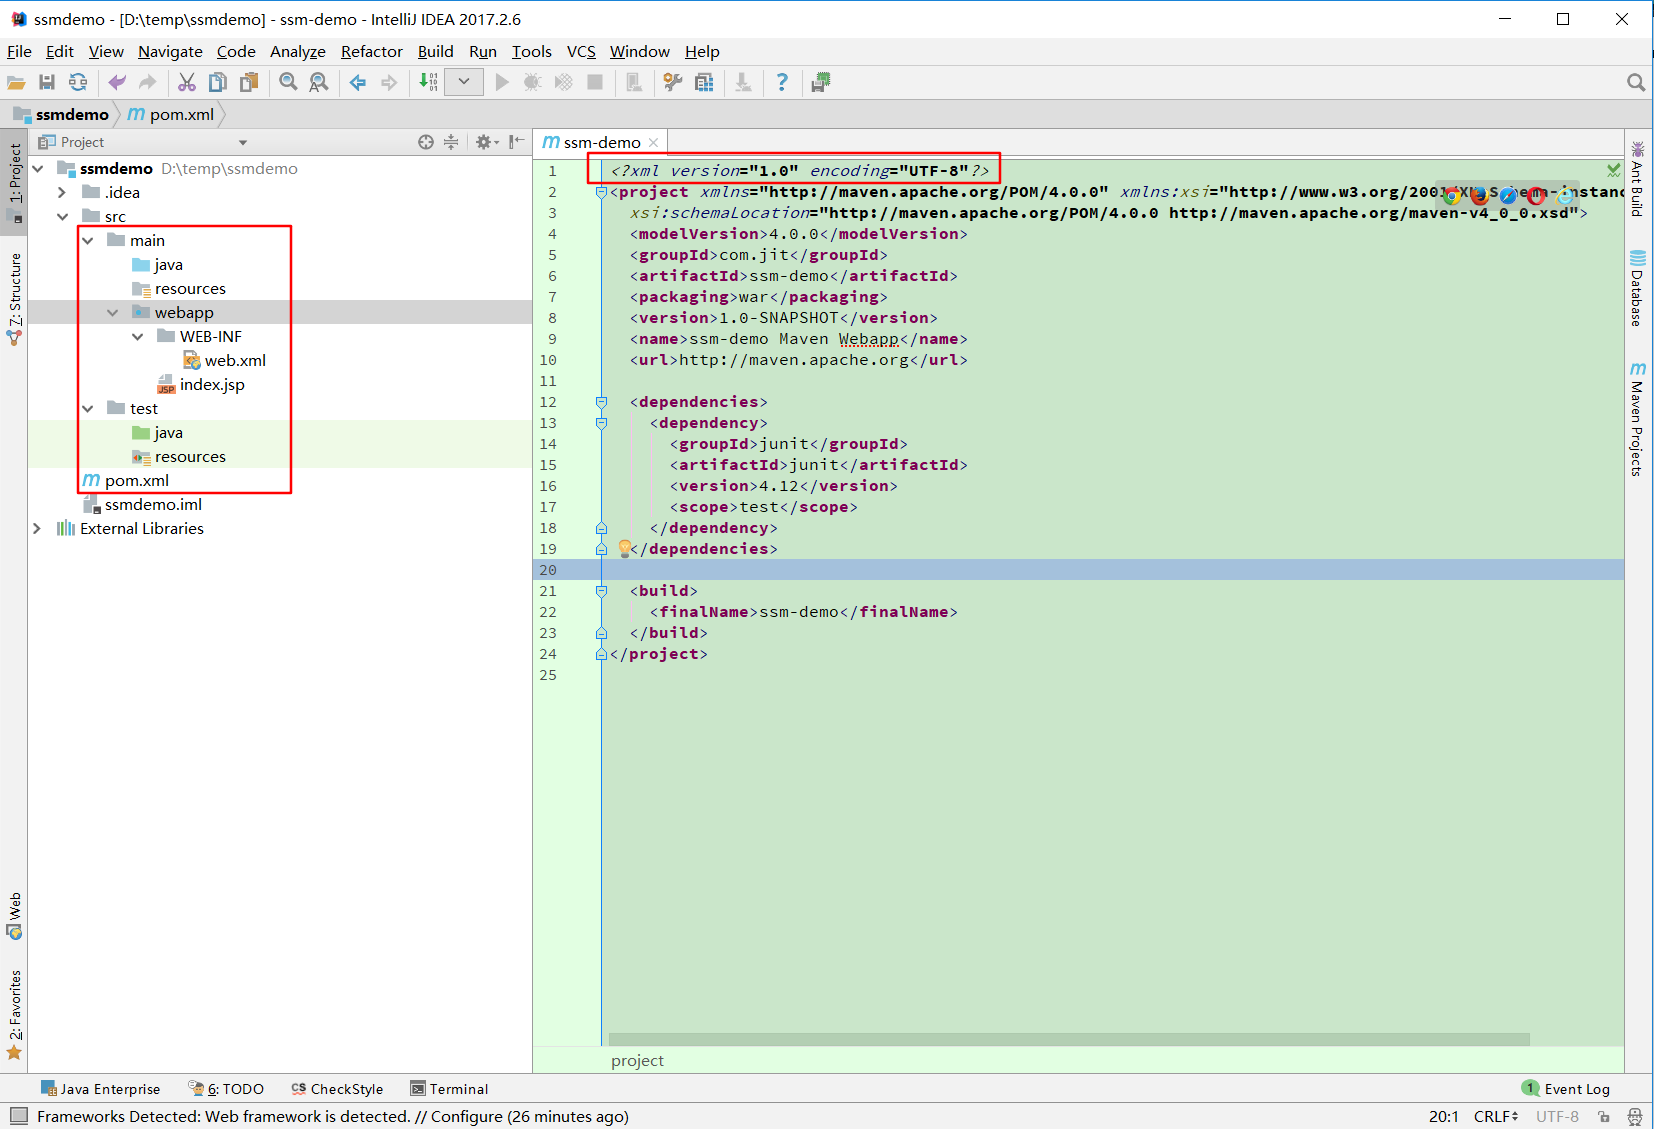The width and height of the screenshot is (1654, 1129).
Task: Open pom.xml in Safari browser icon
Action: click(1508, 195)
